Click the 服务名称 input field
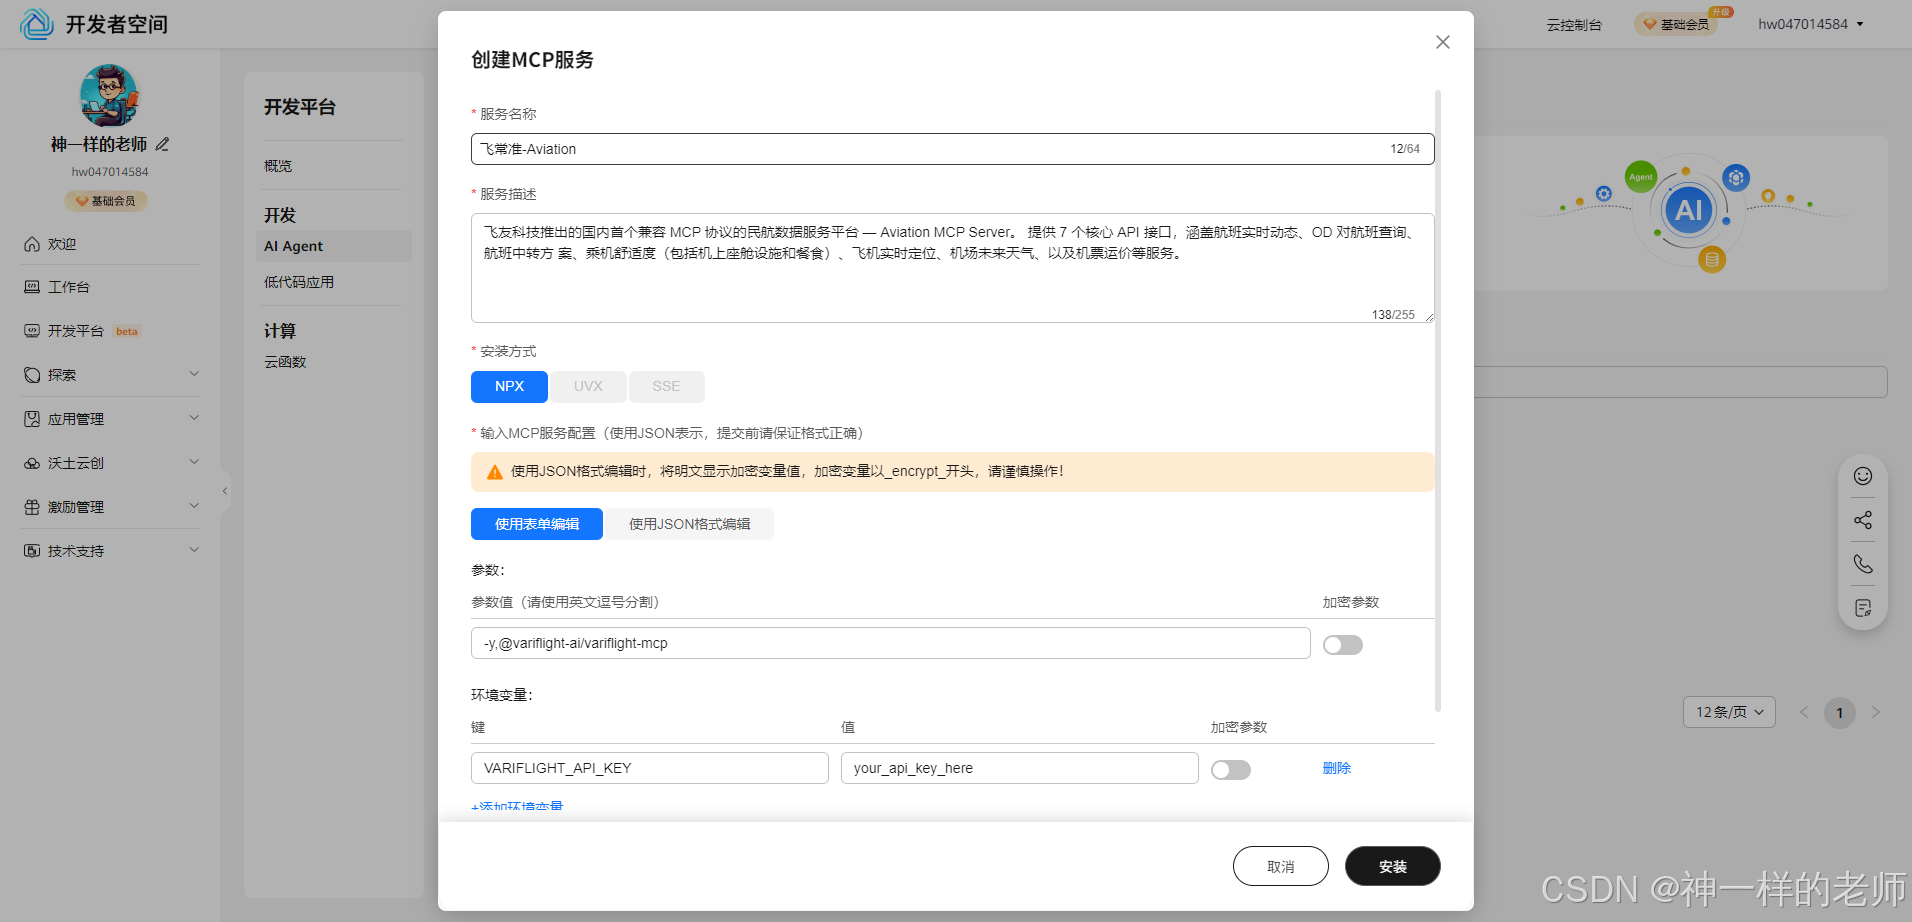The image size is (1912, 922). coord(953,149)
